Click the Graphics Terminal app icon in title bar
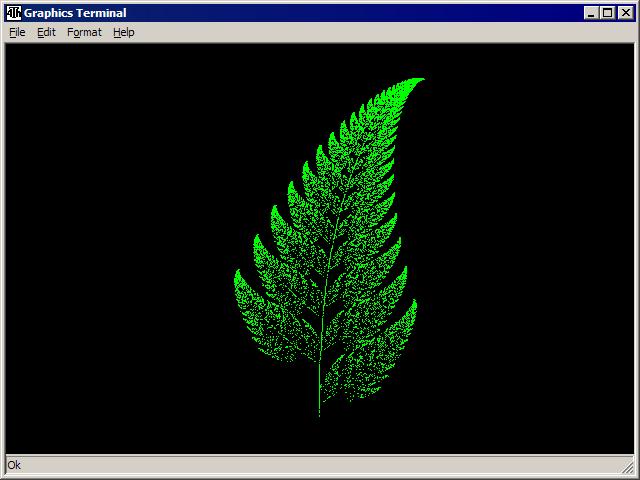Image resolution: width=640 pixels, height=480 pixels. coord(13,13)
